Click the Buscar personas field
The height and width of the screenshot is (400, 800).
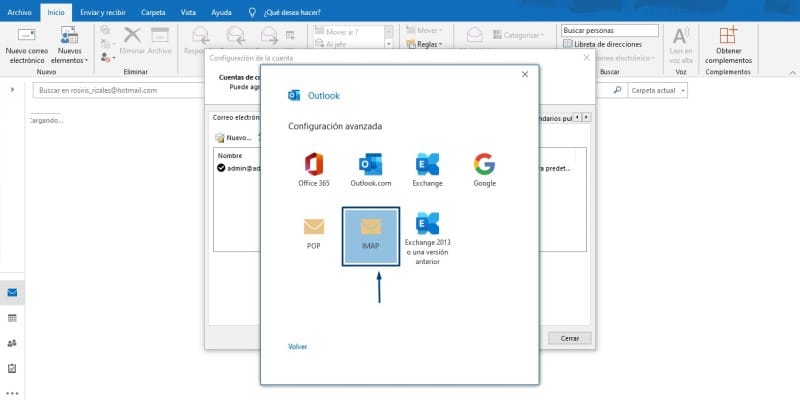click(610, 31)
